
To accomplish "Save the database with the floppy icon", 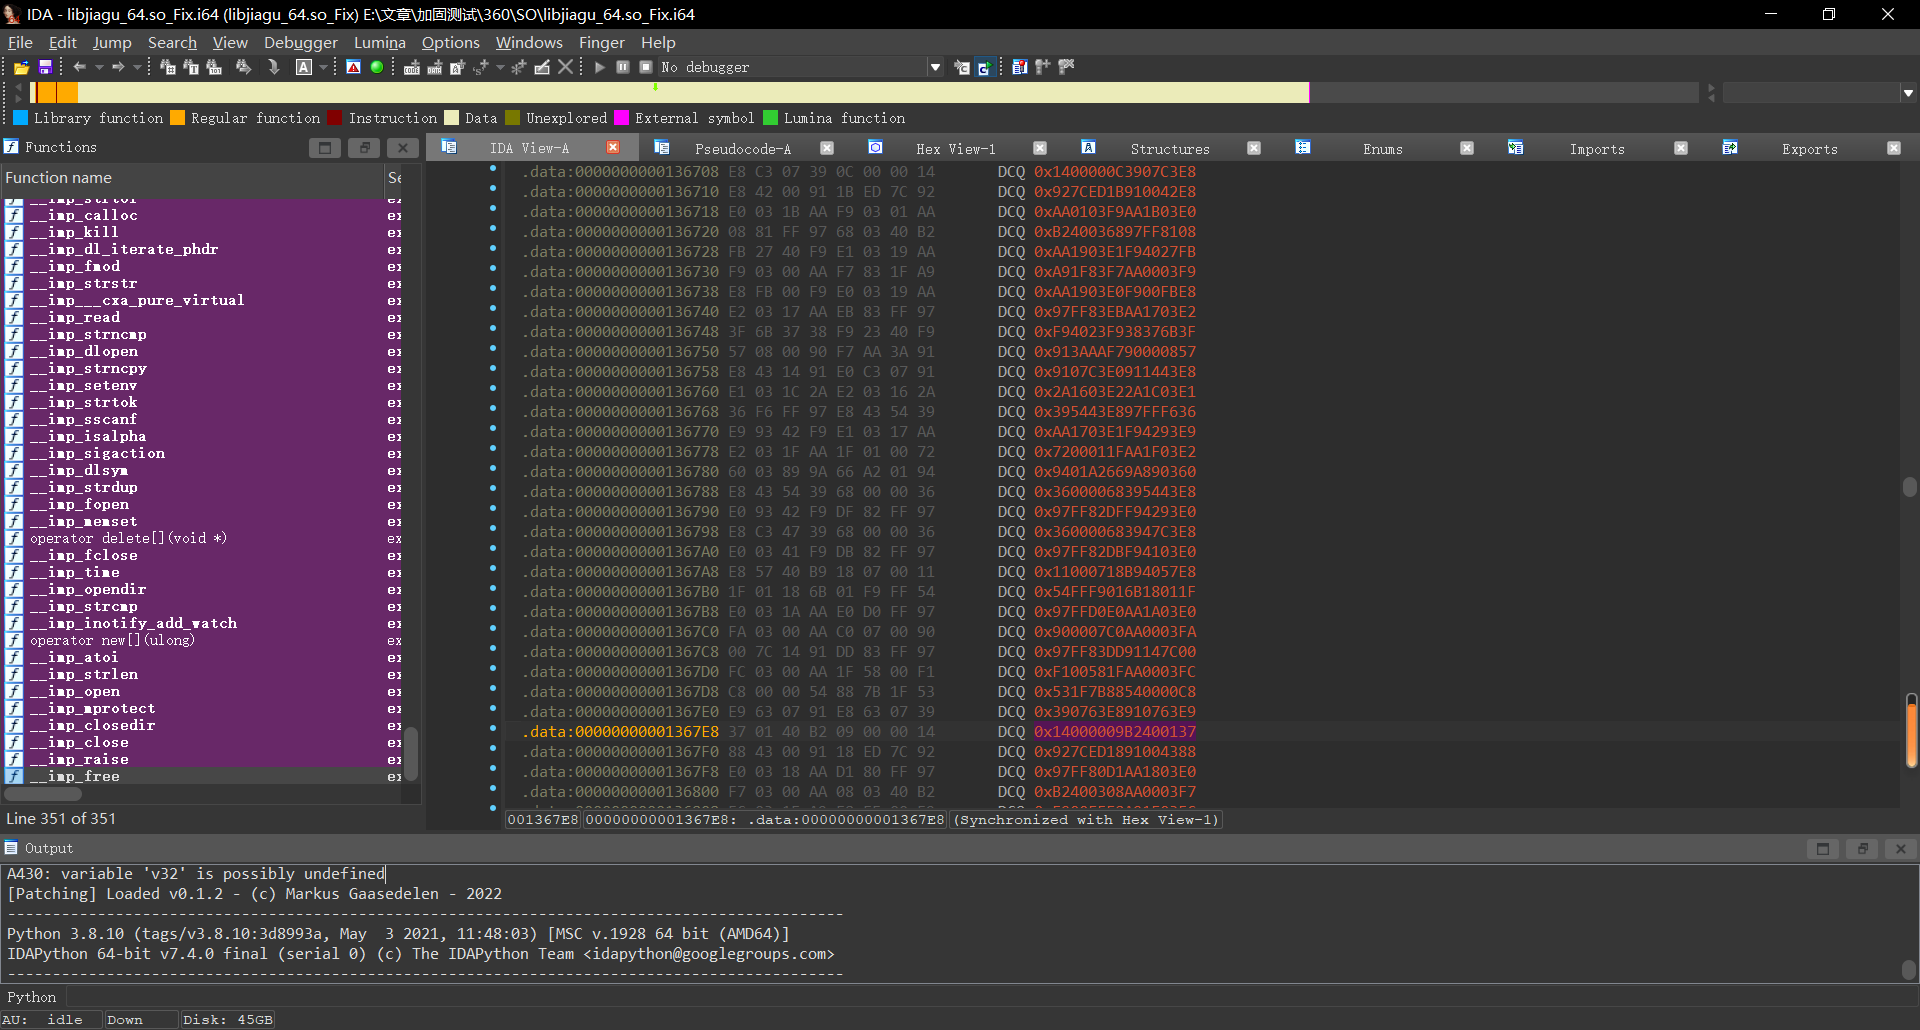I will point(45,67).
